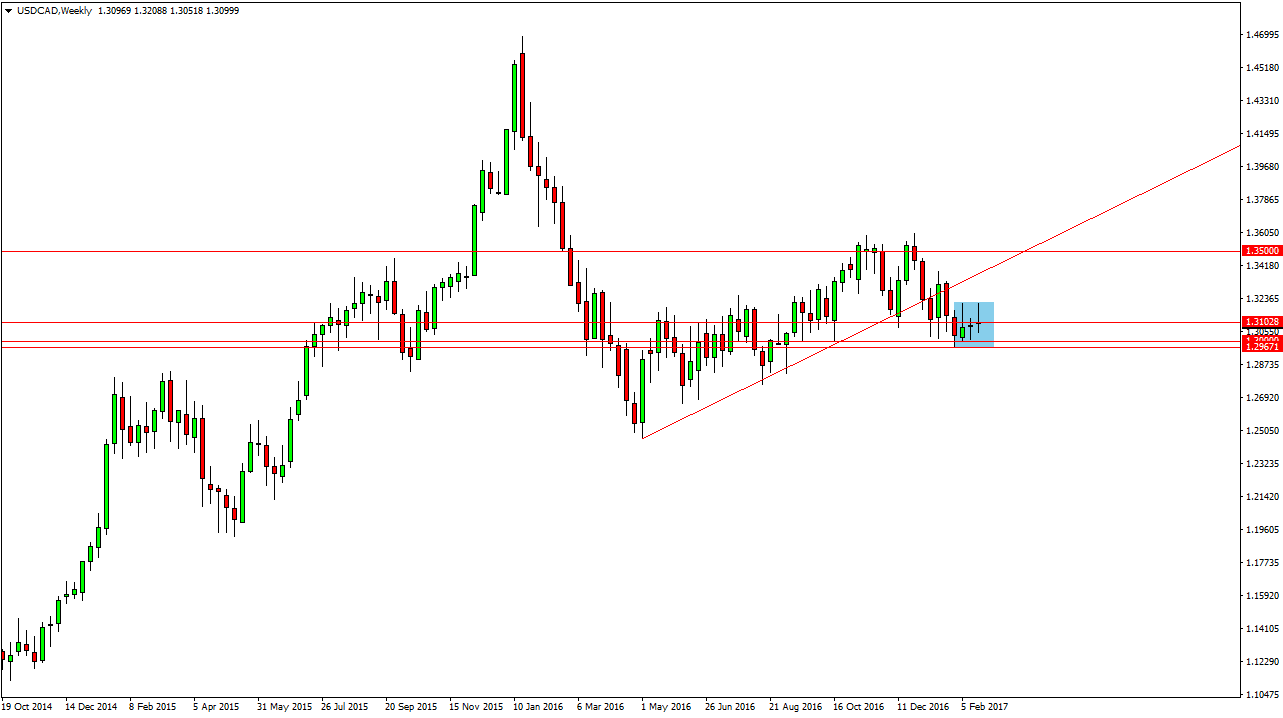The width and height of the screenshot is (1283, 718).
Task: Click the dropdown arrow beside USDCAD,Weekly
Action: click(8, 9)
